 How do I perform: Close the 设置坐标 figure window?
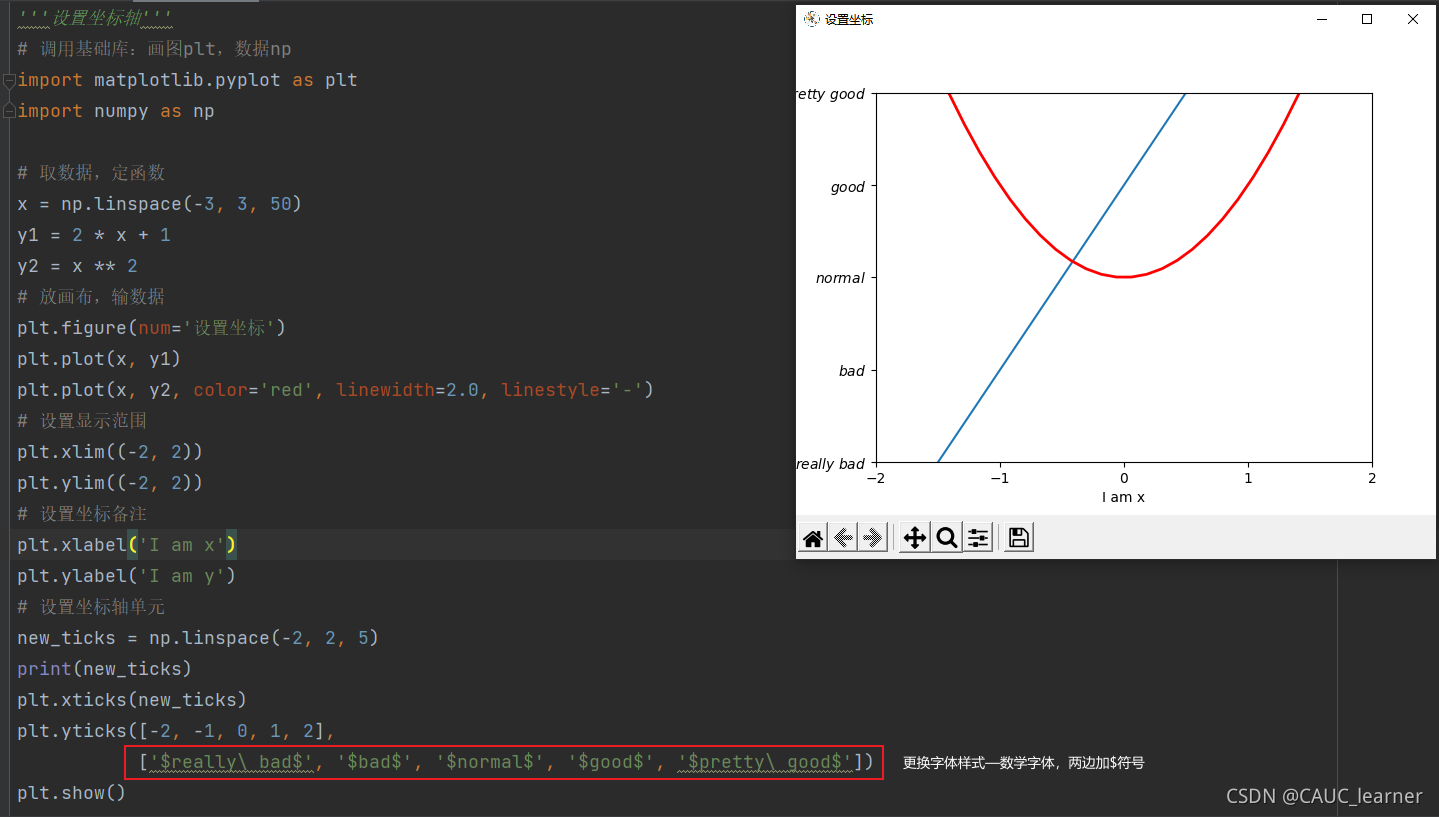[1413, 19]
